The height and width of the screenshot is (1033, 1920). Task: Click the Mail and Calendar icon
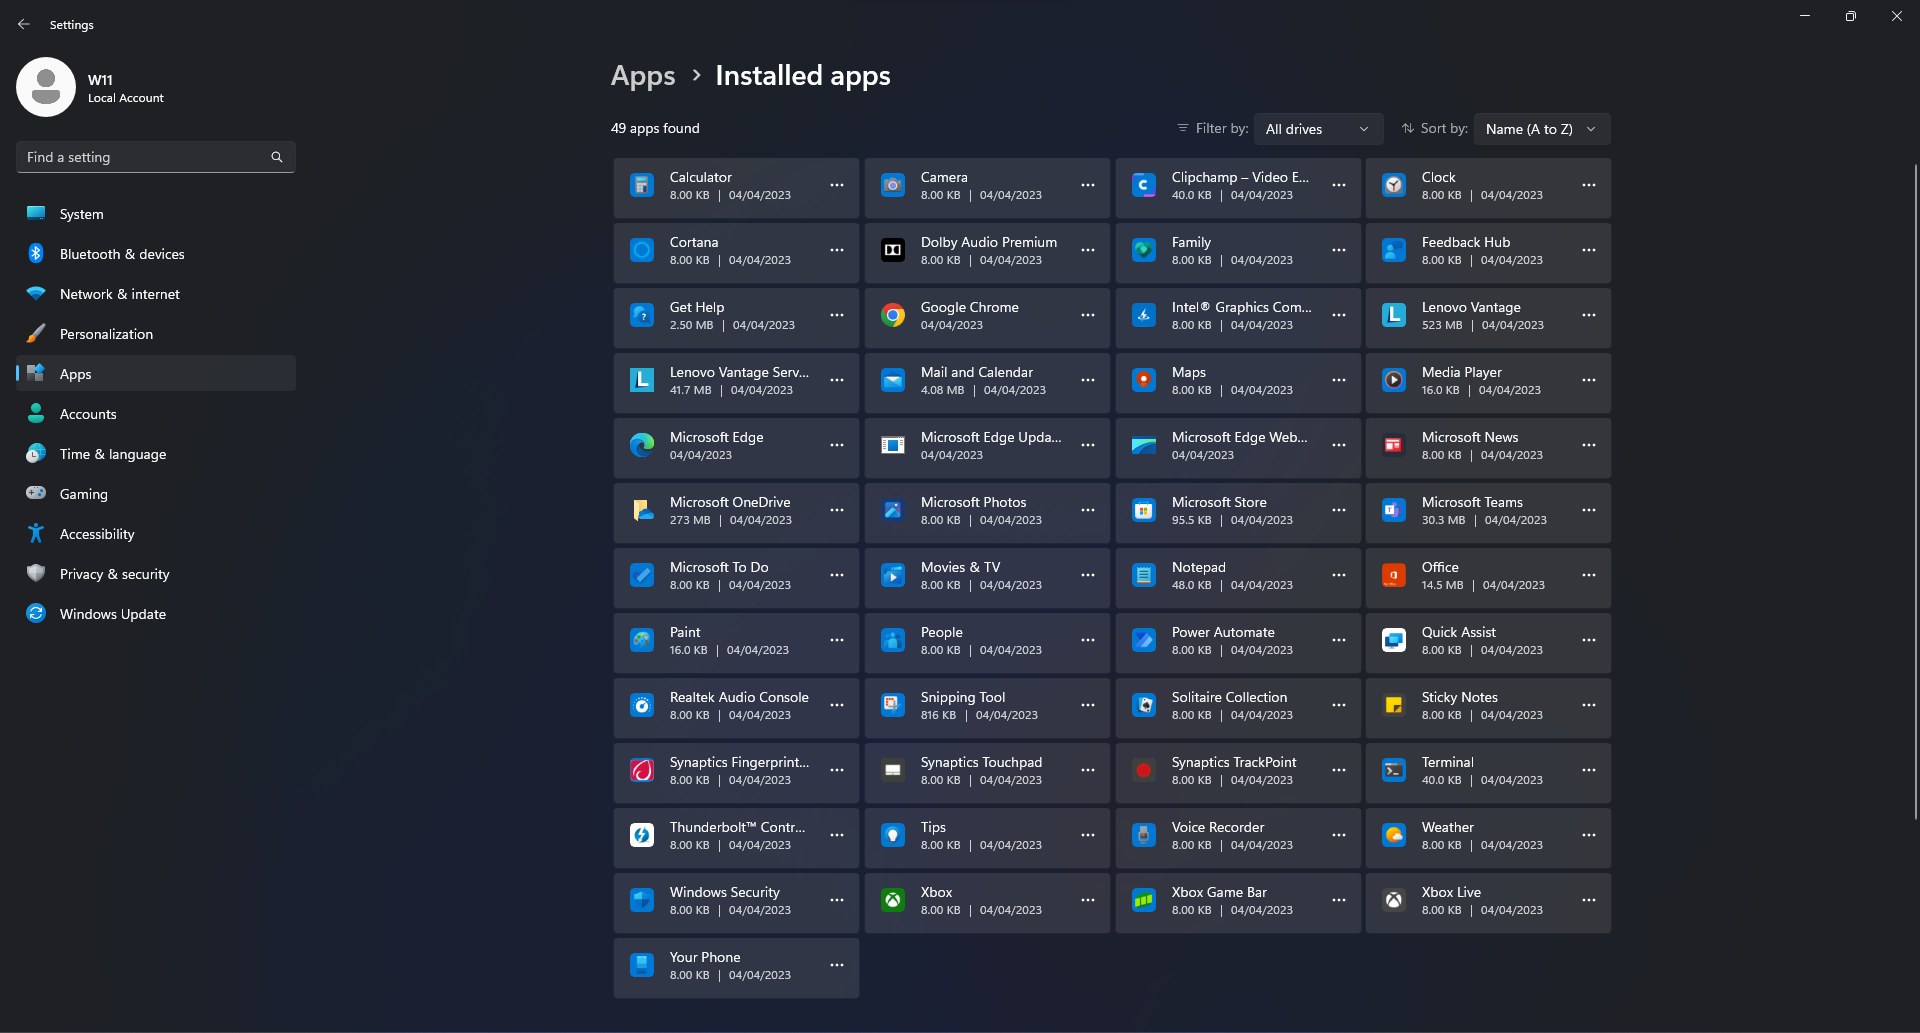pyautogui.click(x=893, y=380)
